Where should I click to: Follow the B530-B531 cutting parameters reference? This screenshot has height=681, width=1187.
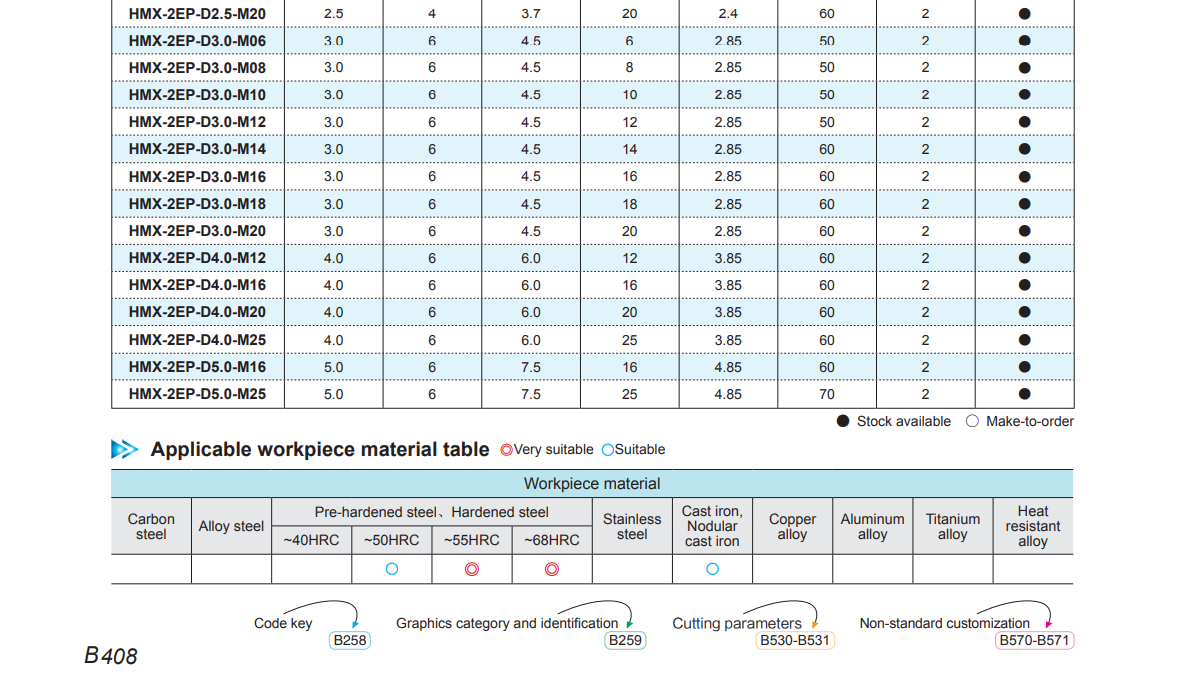coord(795,640)
